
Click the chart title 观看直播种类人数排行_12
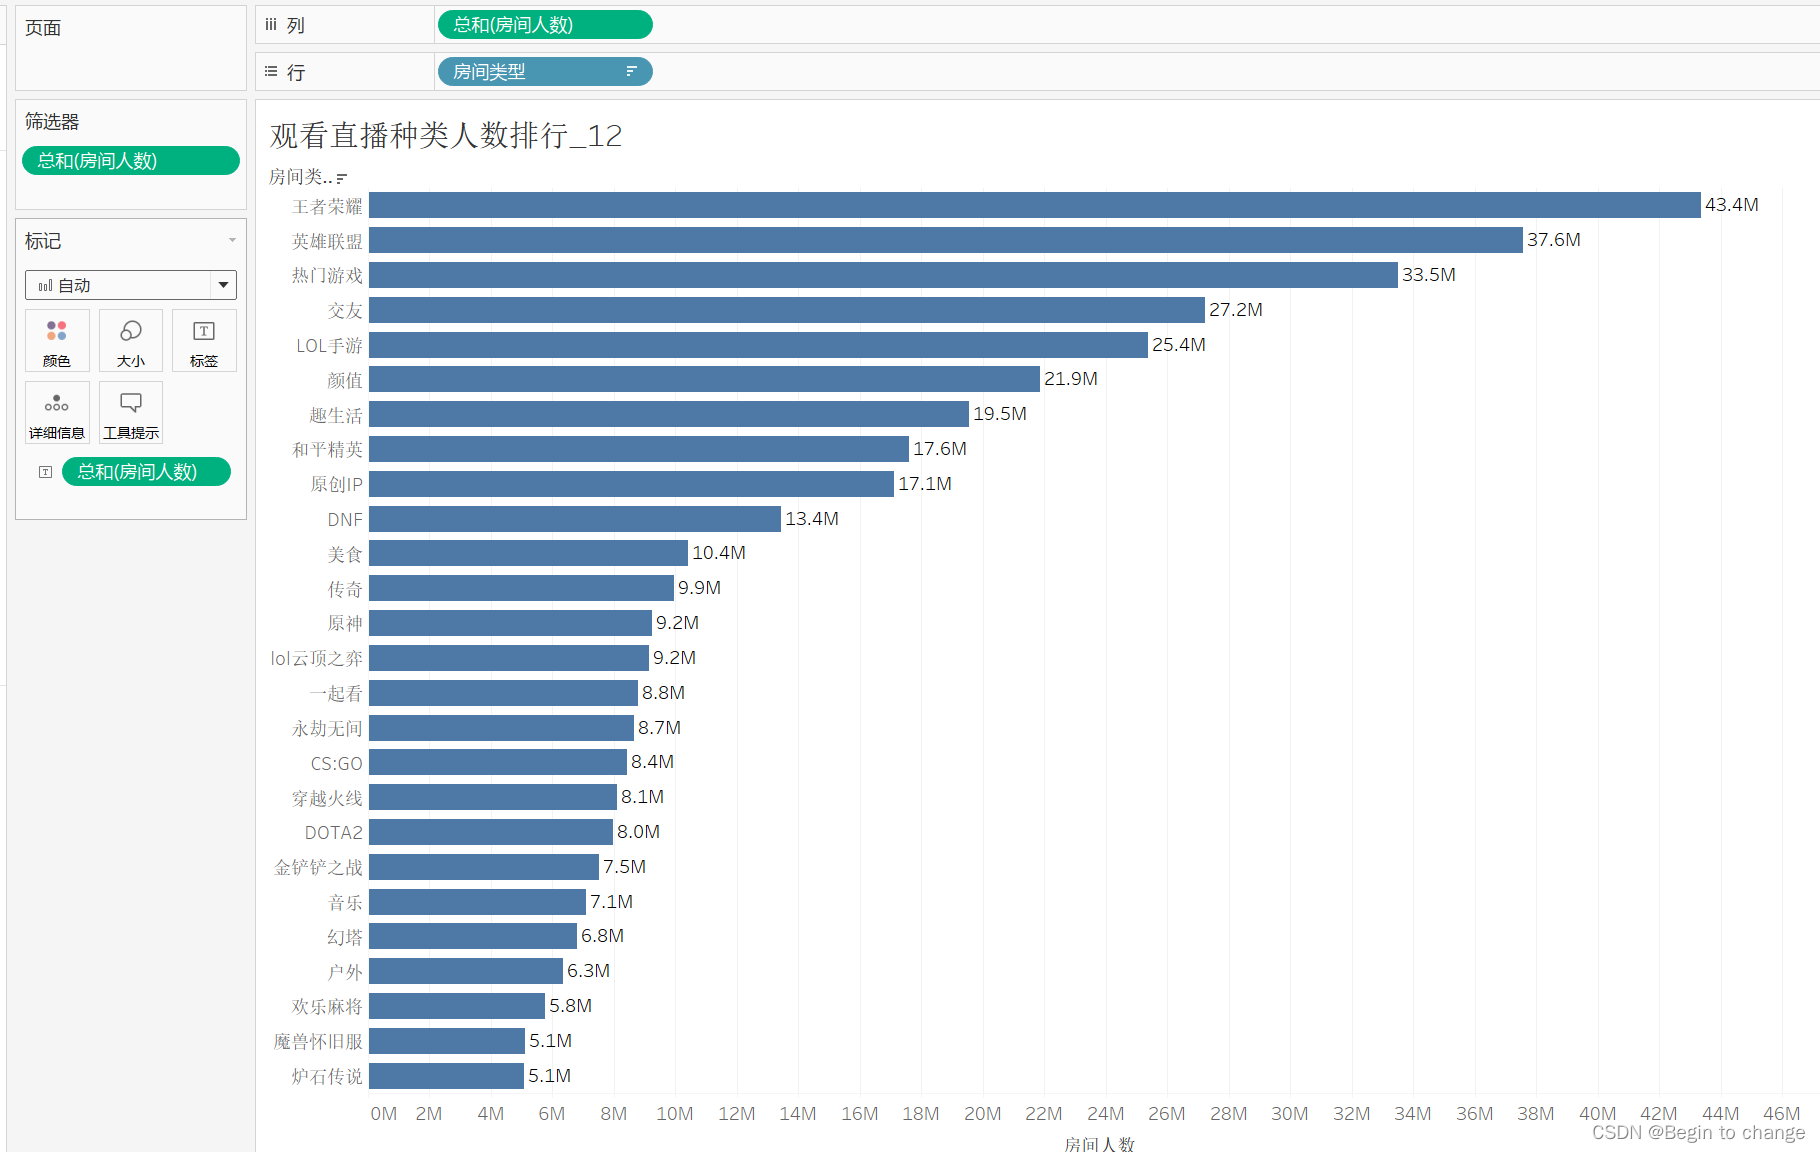[446, 135]
